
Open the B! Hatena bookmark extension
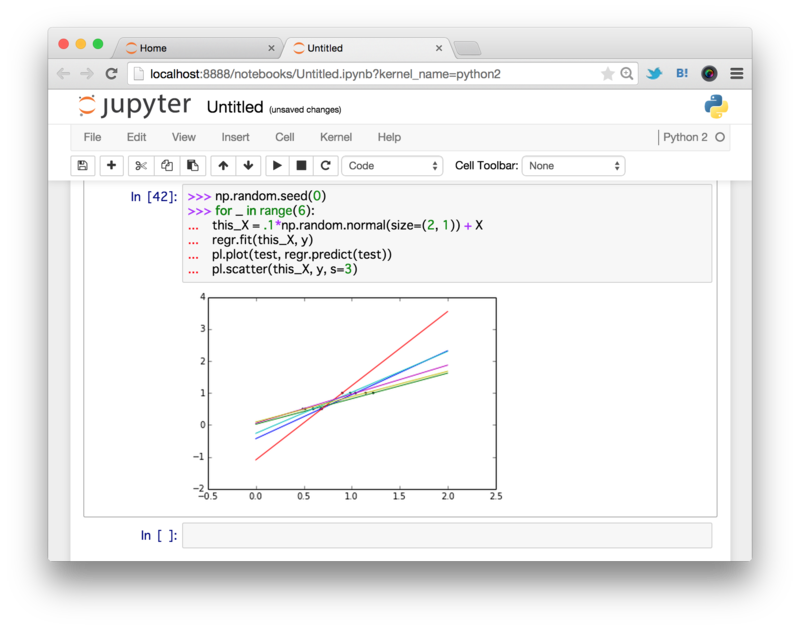coord(682,73)
